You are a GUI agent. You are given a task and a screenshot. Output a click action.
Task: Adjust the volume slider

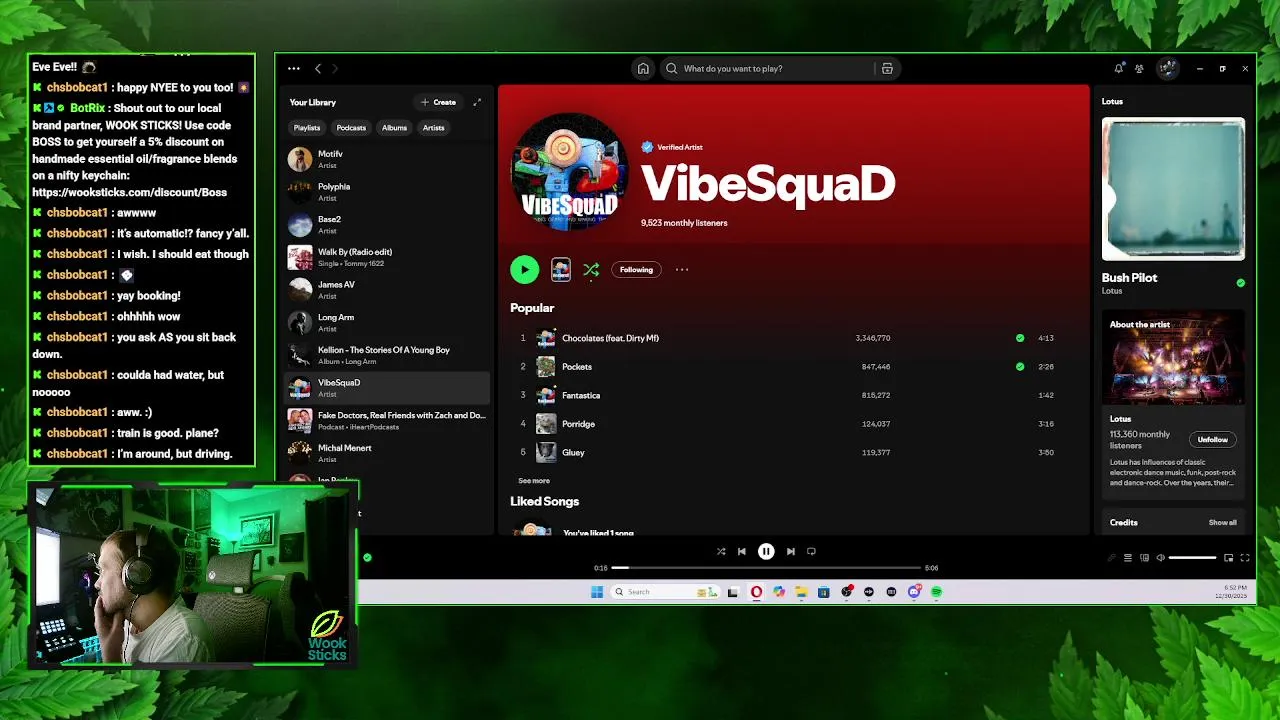(x=1193, y=558)
